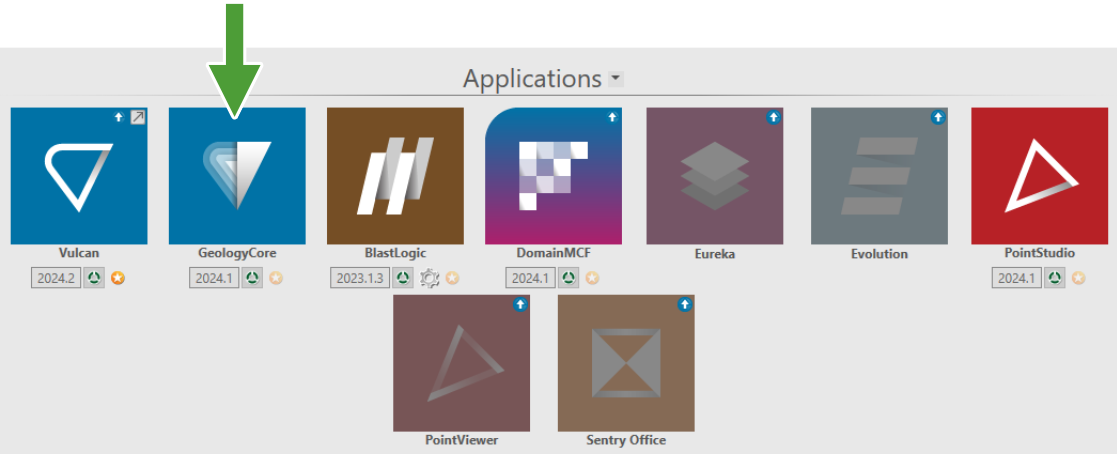Image resolution: width=1117 pixels, height=454 pixels.
Task: Click the BlastLogic name label
Action: [395, 253]
